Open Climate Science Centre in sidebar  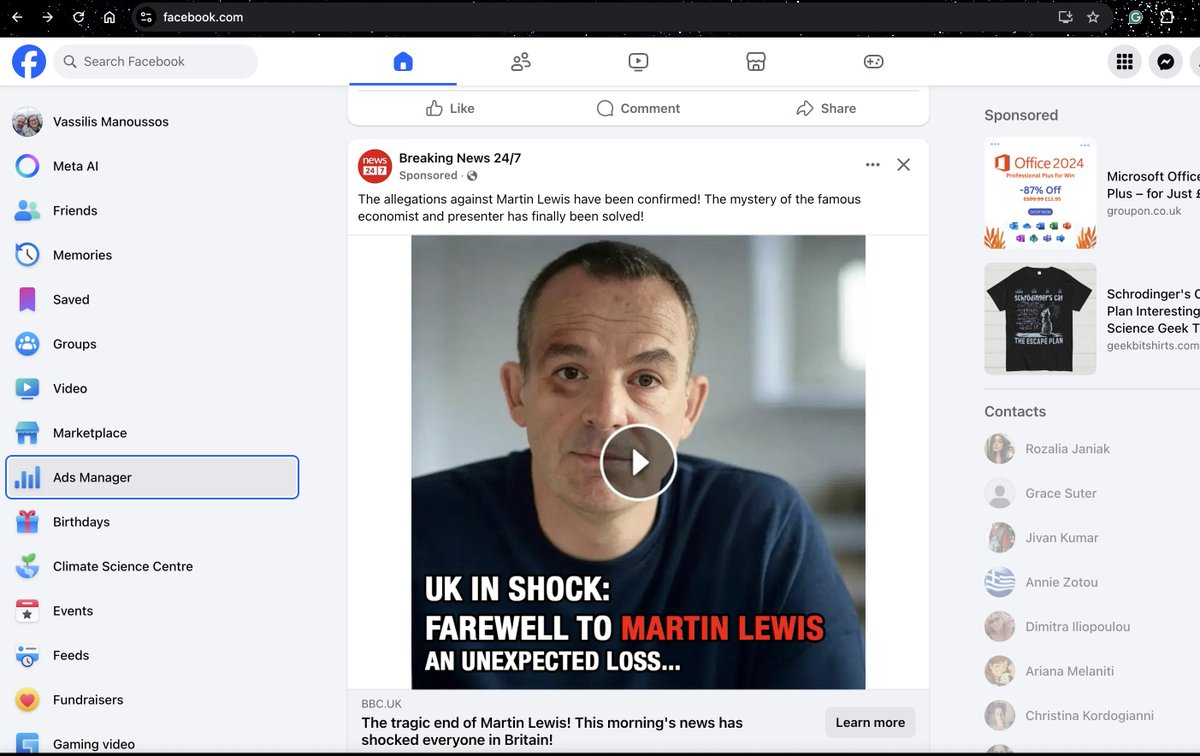point(152,566)
